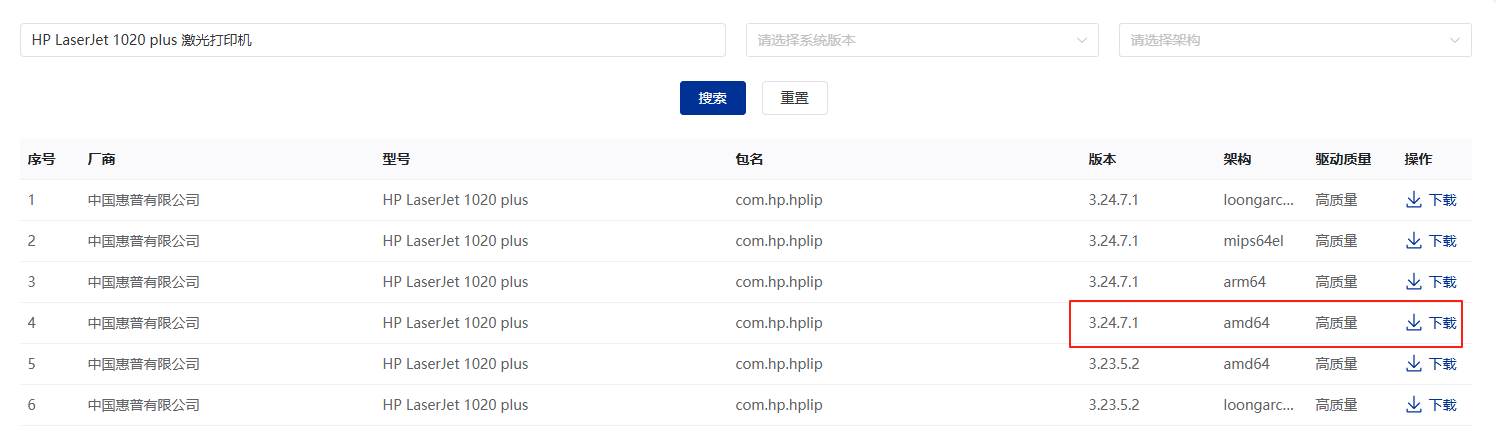Click 中国惠普有限公司 vendor in row 5

tap(144, 364)
